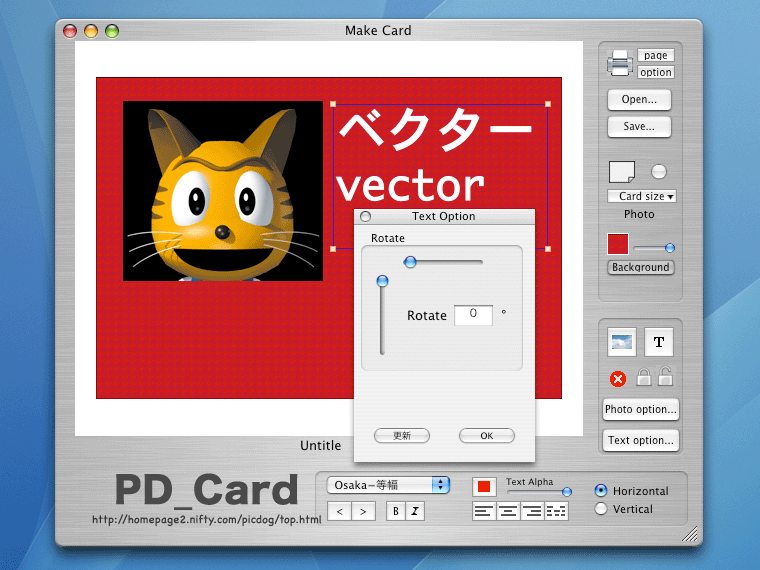Select the rectangular card shape icon
760x570 pixels.
(x=622, y=172)
